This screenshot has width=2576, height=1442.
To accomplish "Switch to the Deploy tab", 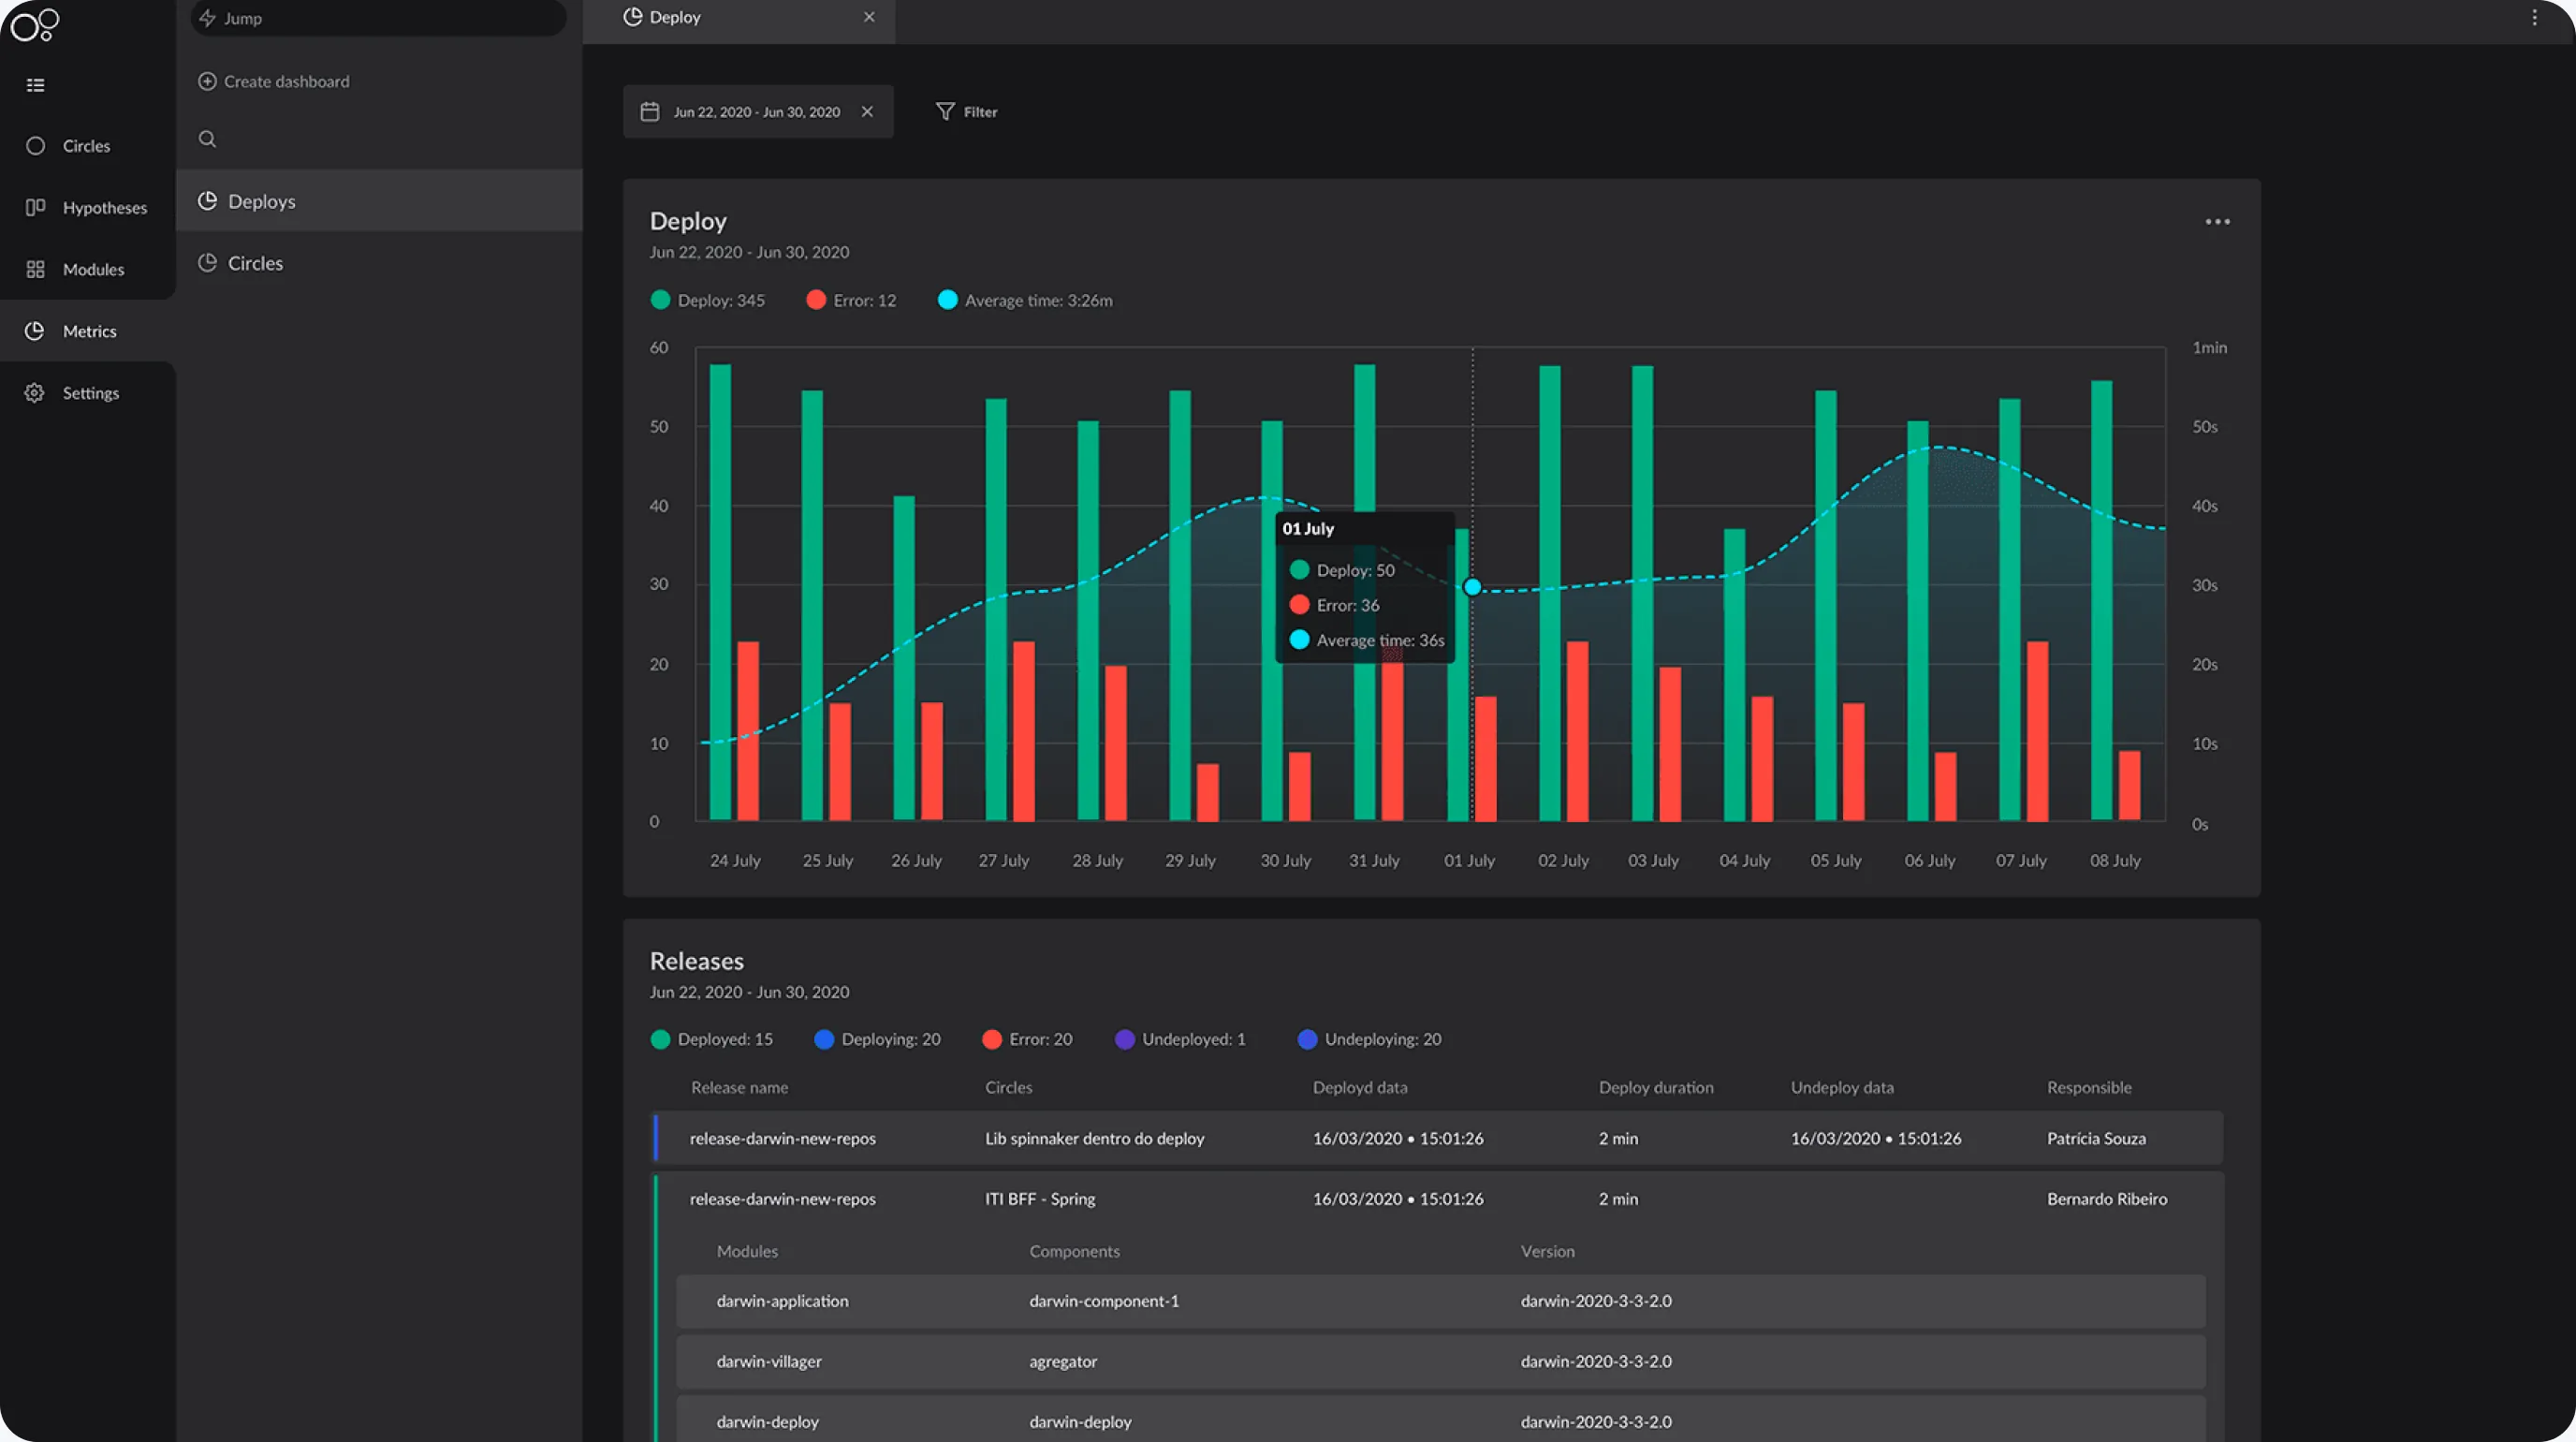I will (x=738, y=18).
